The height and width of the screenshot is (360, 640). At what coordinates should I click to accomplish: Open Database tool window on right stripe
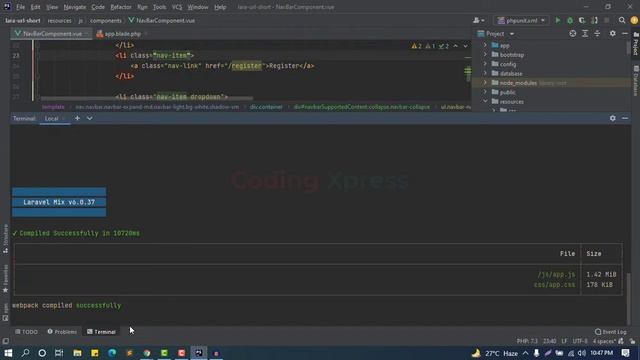[x=636, y=81]
